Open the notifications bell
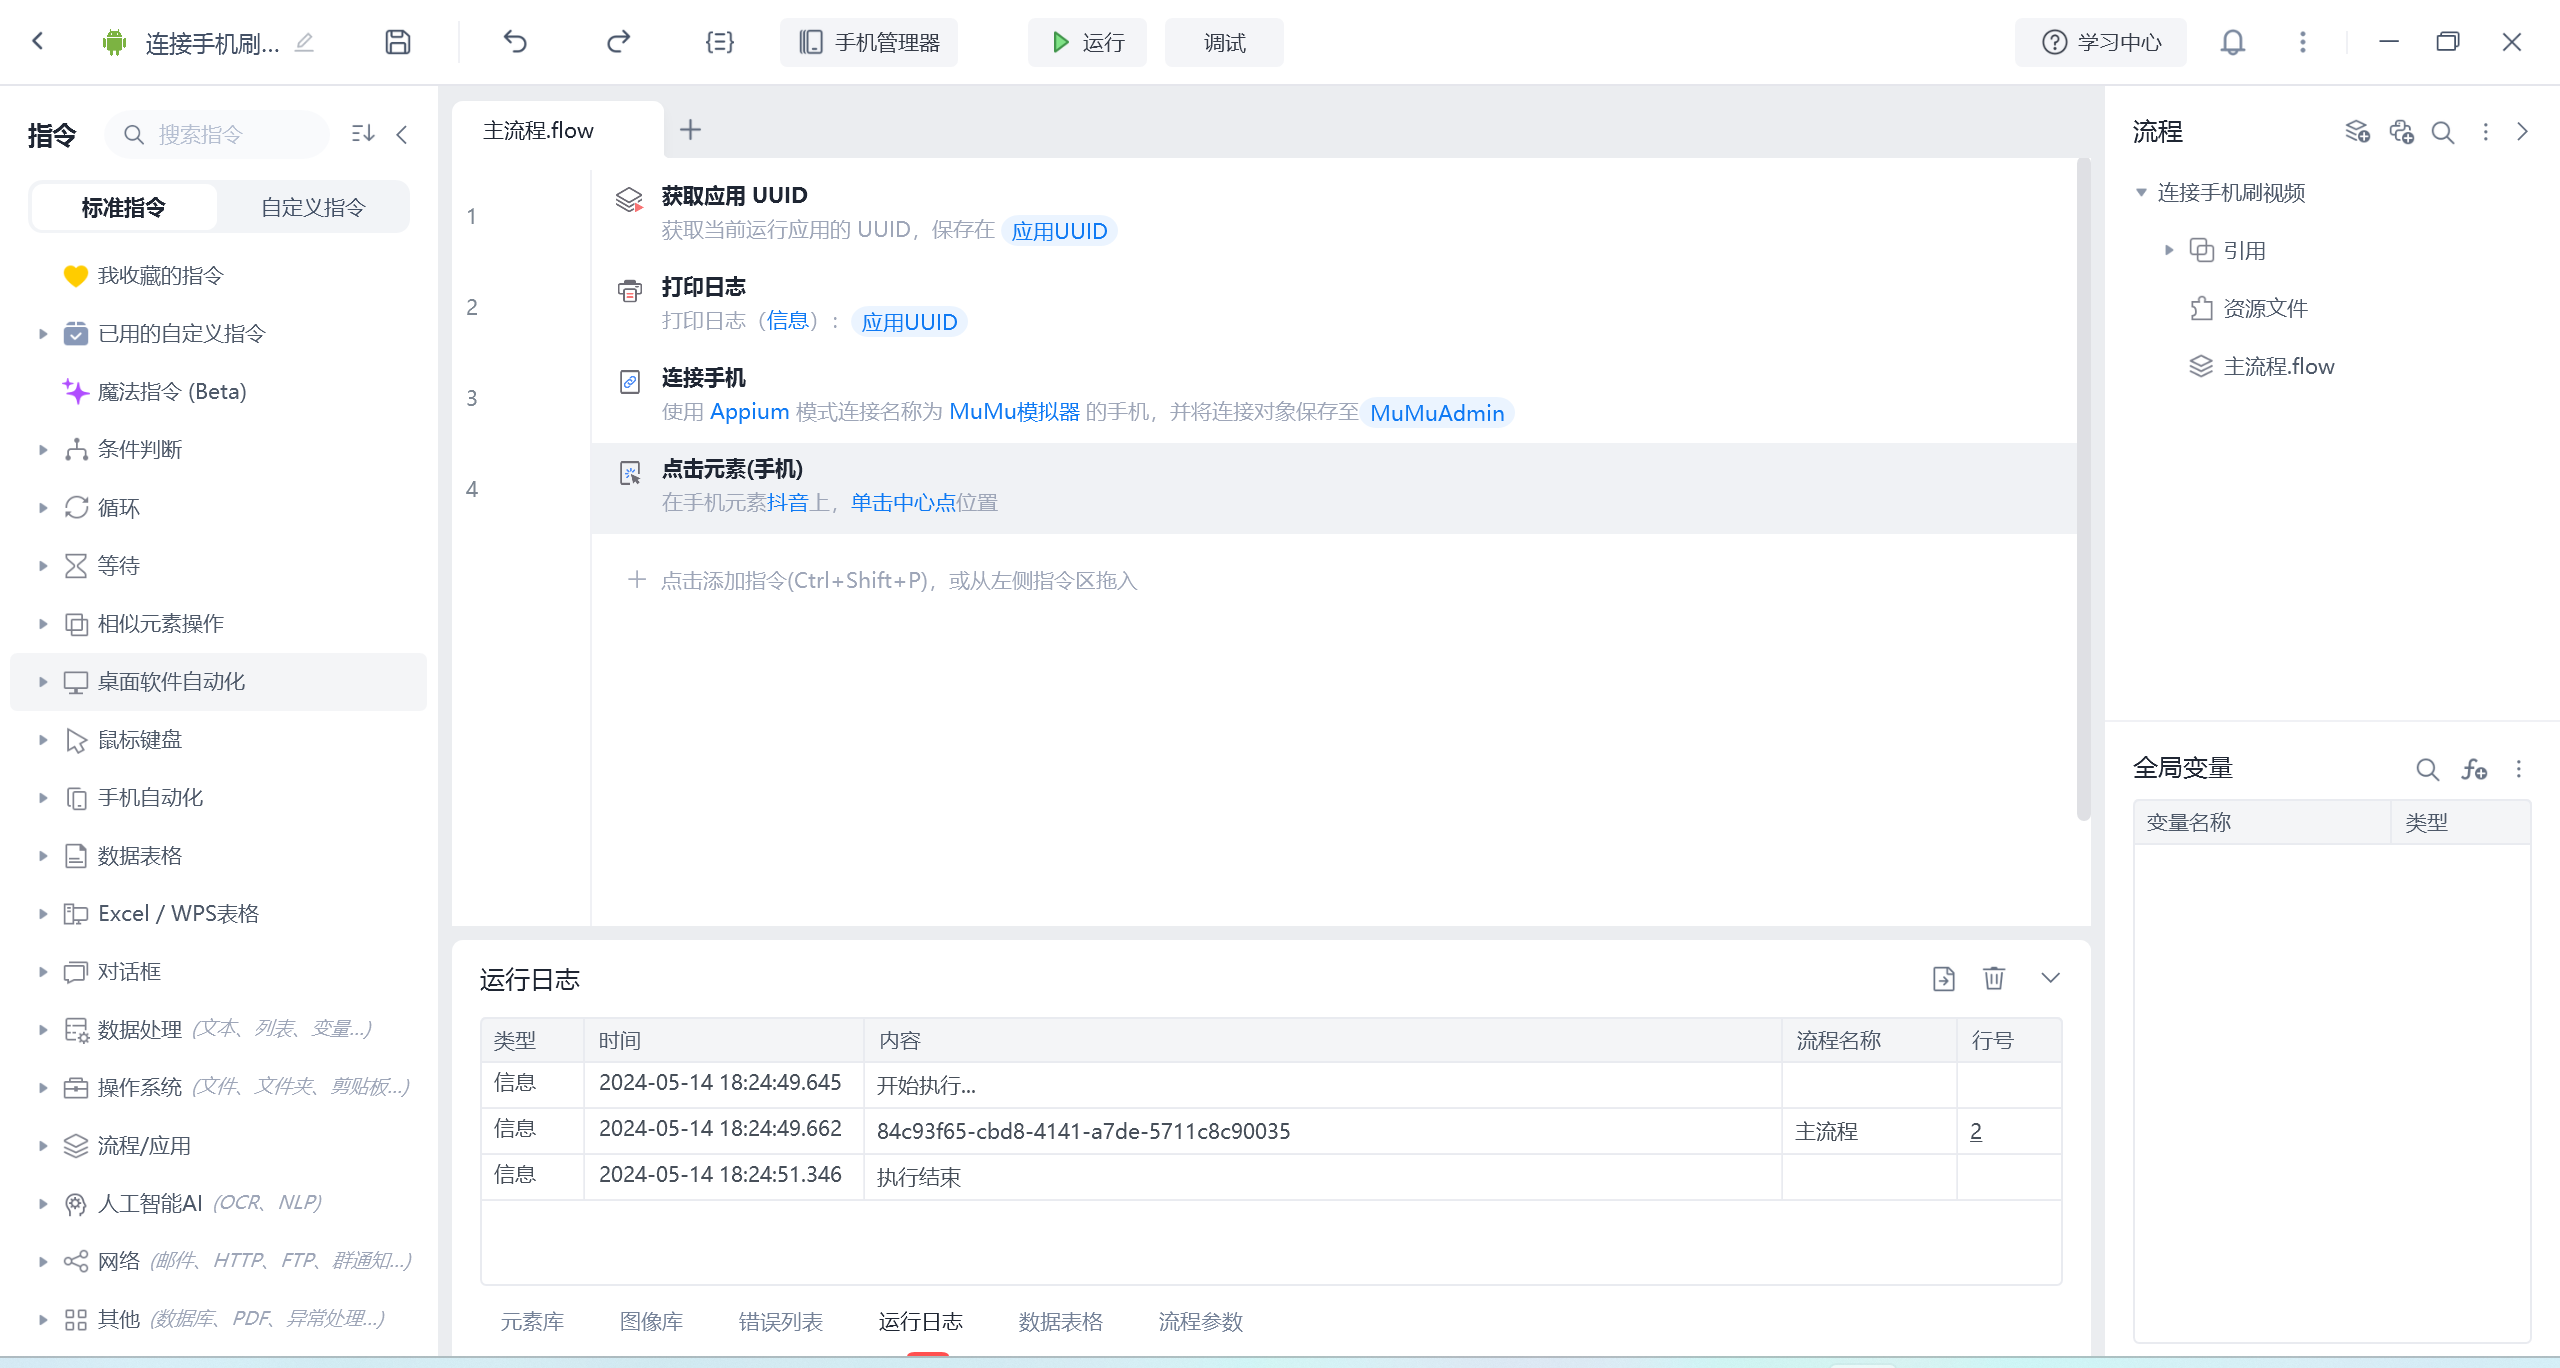This screenshot has width=2560, height=1368. point(2232,42)
